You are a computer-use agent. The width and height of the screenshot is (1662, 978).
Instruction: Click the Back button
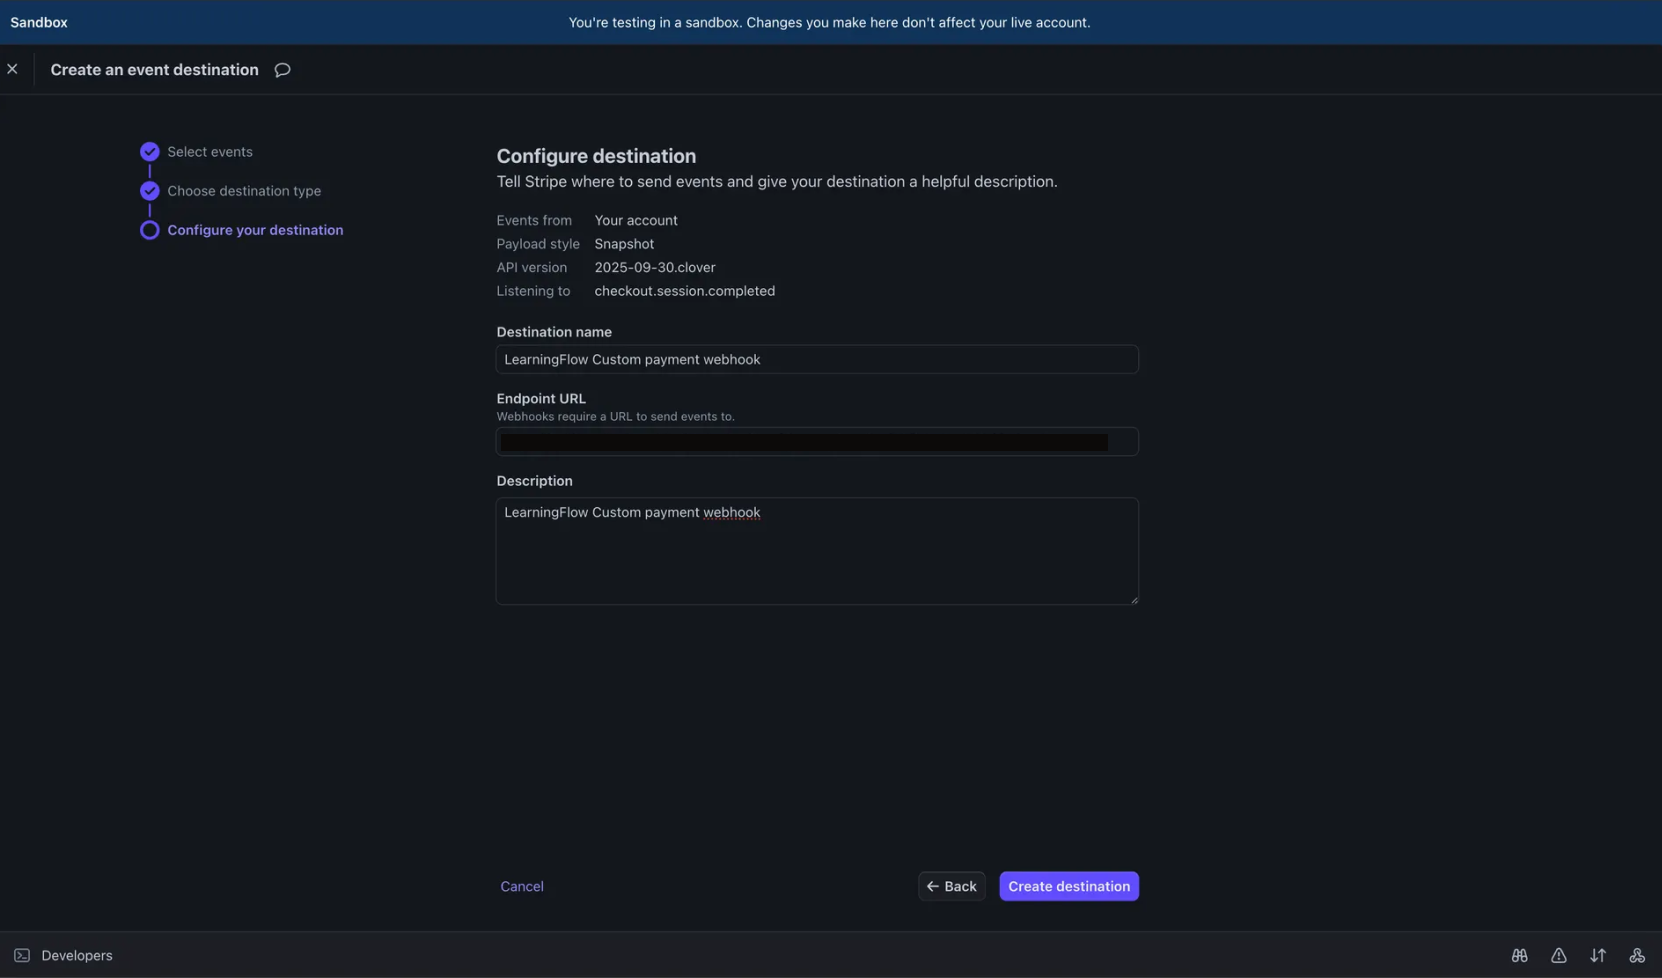(951, 886)
